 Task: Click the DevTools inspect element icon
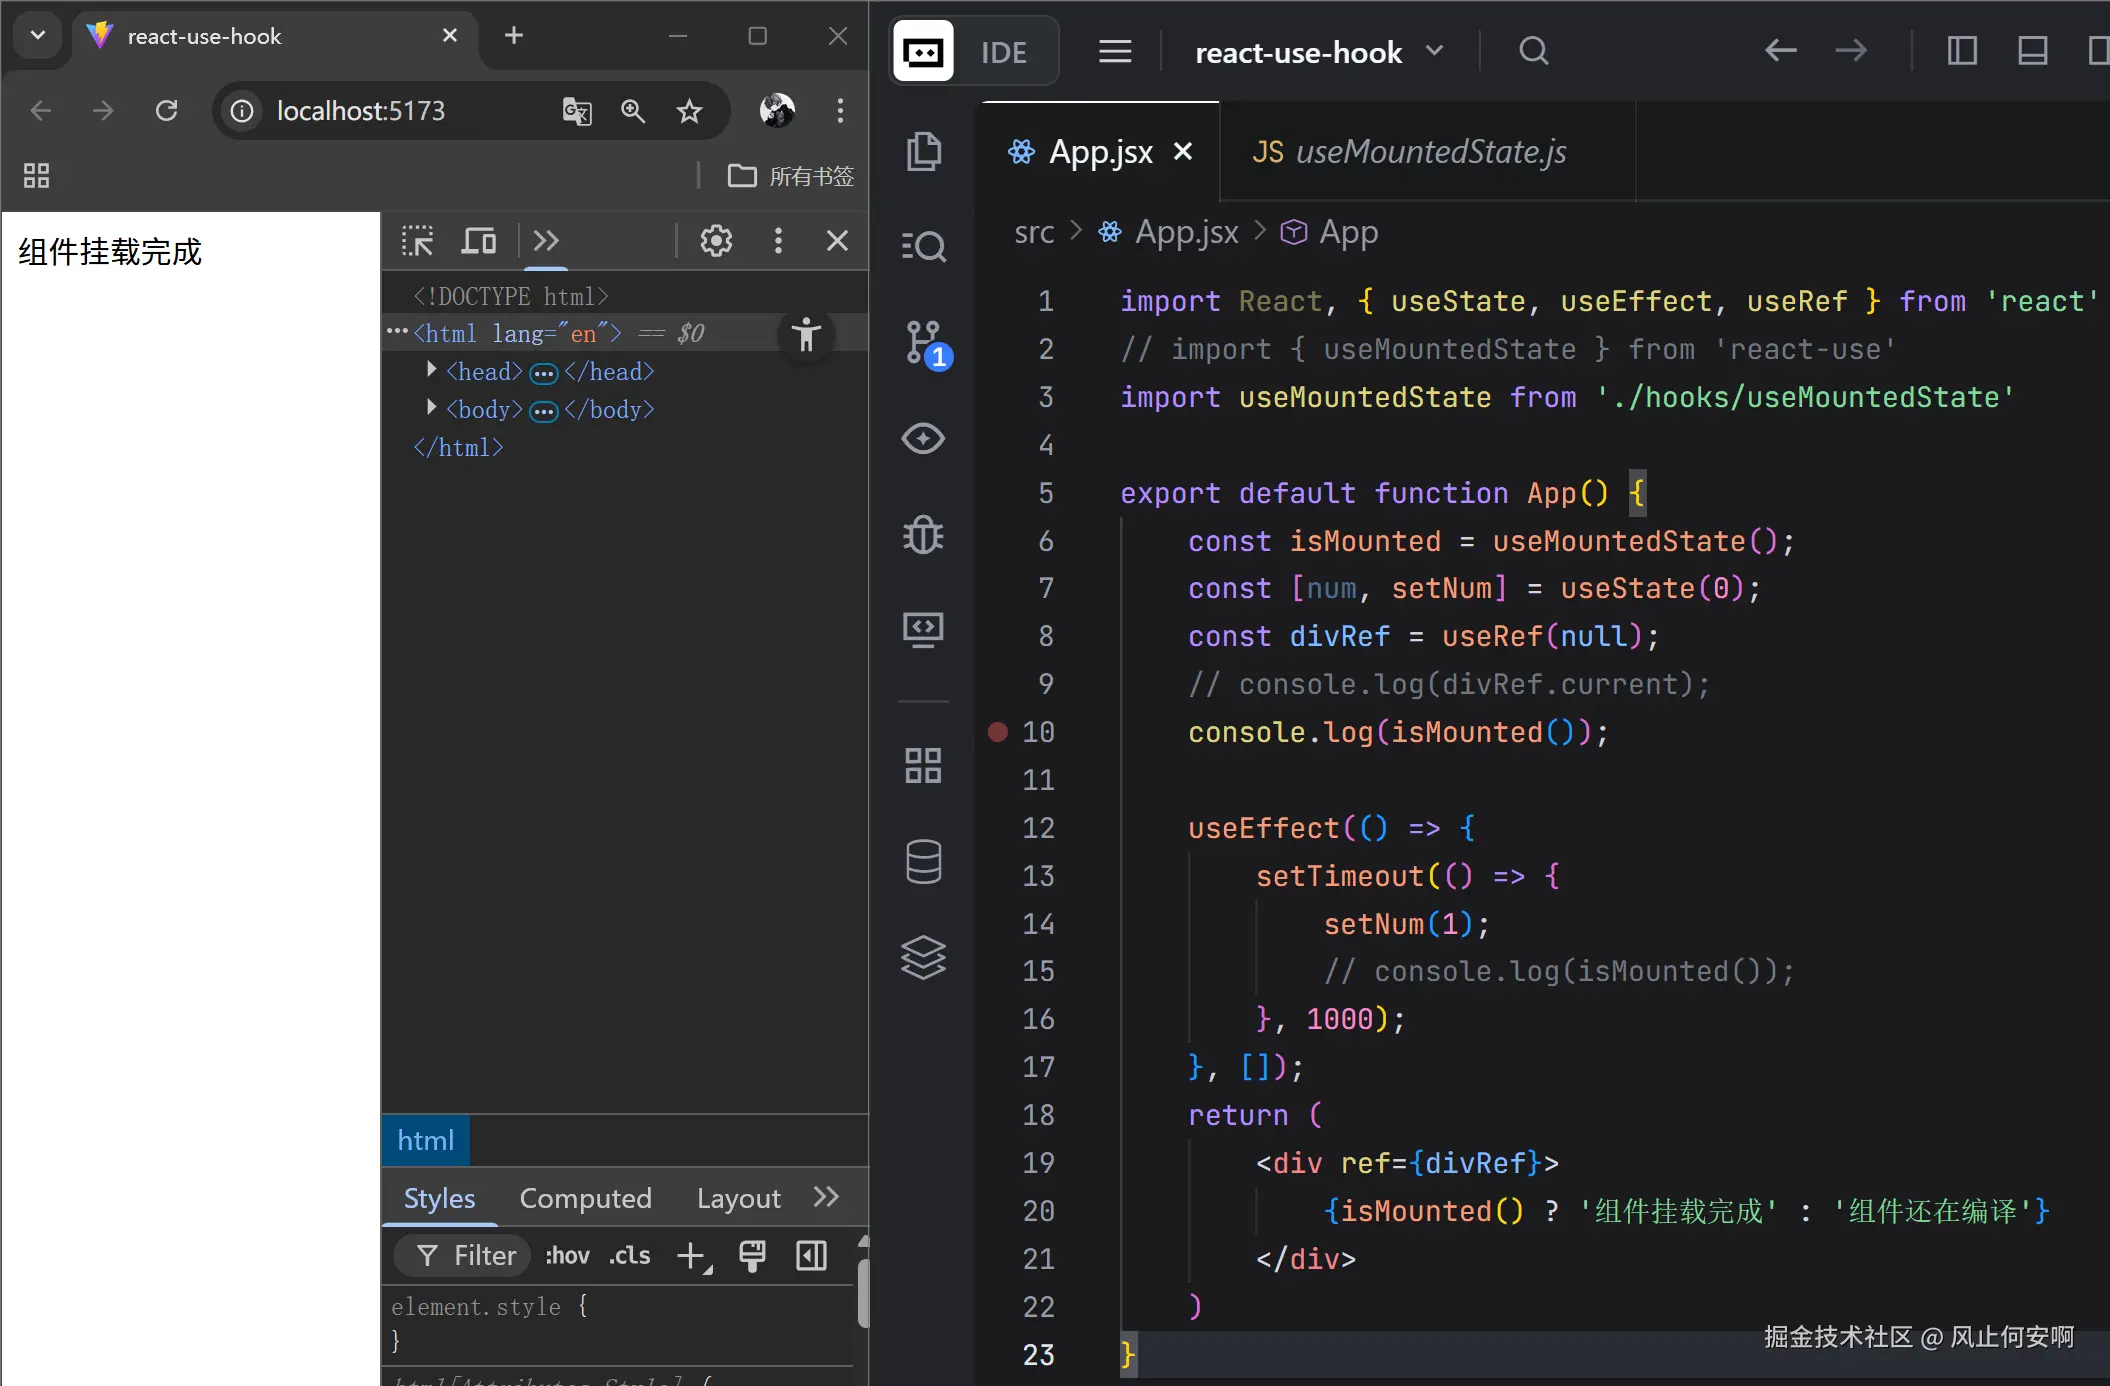click(417, 241)
